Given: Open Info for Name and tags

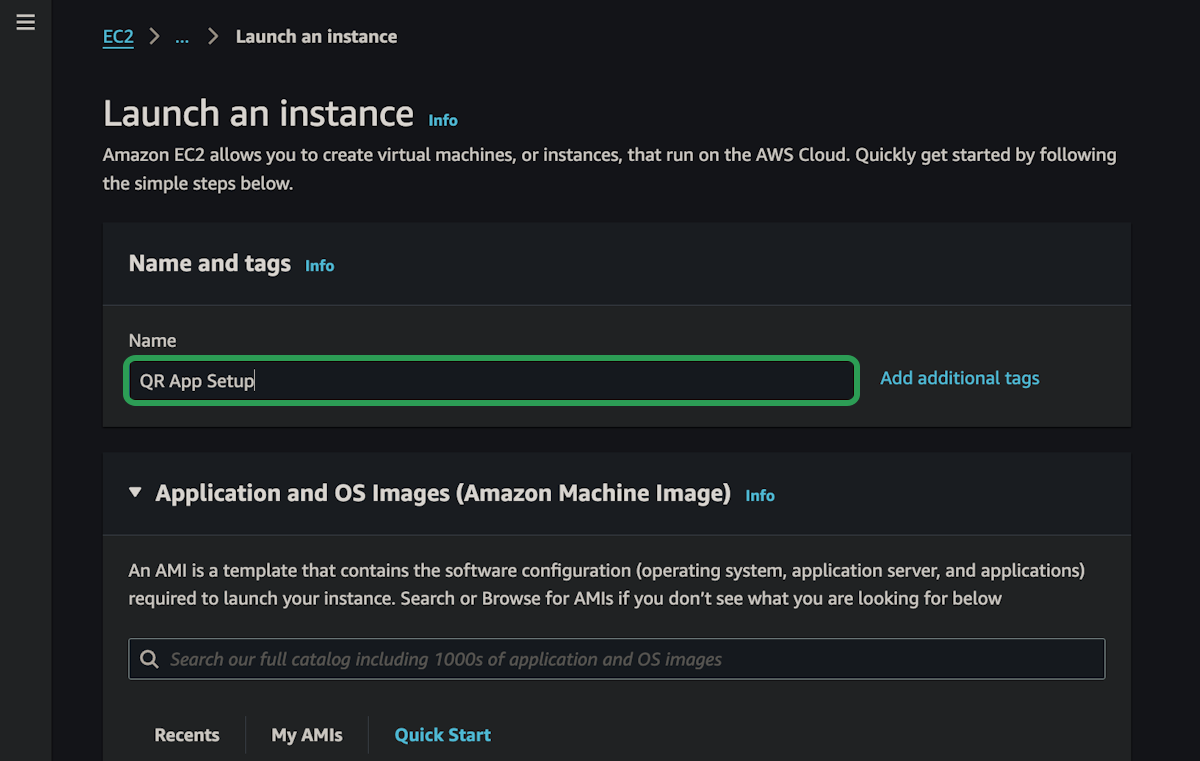Looking at the screenshot, I should (x=320, y=266).
